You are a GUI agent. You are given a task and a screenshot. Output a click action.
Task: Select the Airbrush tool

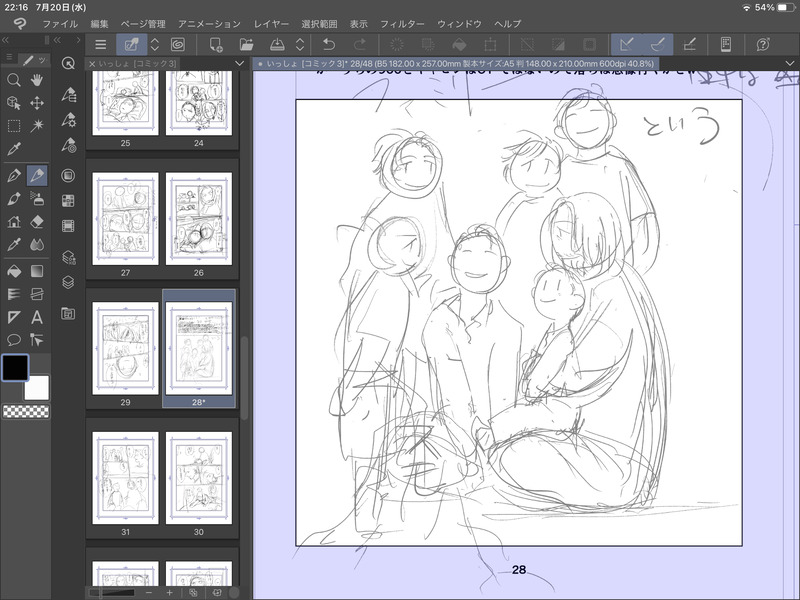coord(37,198)
